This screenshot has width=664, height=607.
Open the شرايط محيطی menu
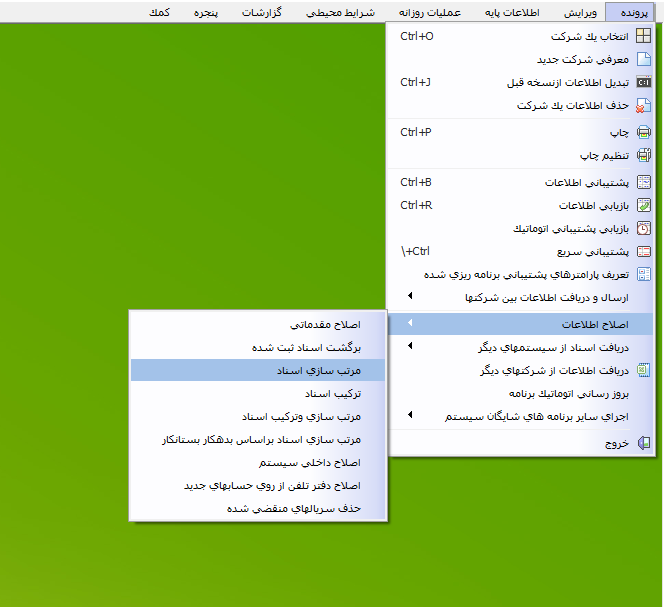pos(340,12)
